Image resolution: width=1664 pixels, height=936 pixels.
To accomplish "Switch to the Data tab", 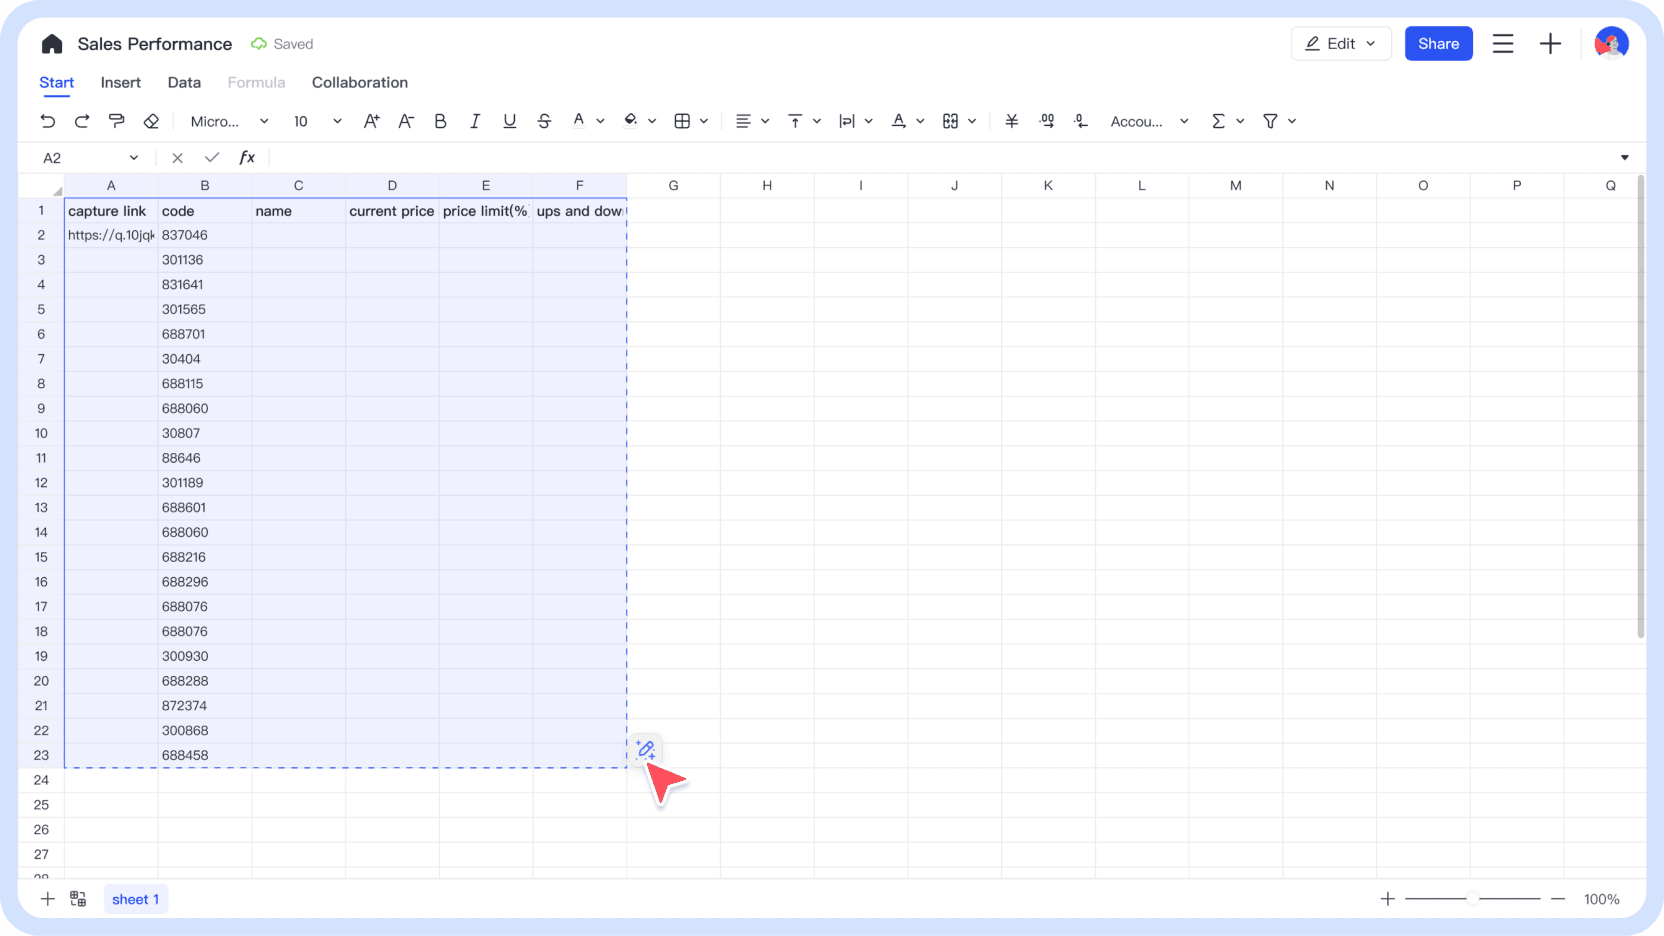I will pos(184,83).
